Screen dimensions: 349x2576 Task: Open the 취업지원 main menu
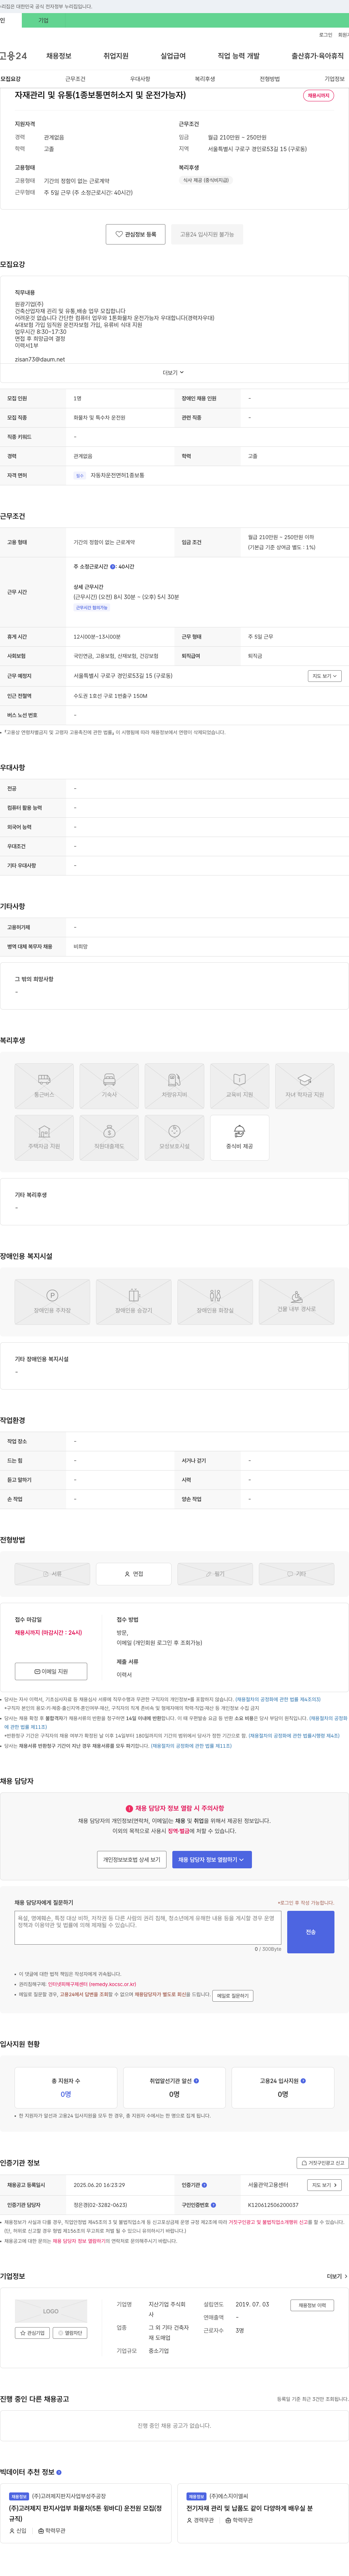point(116,56)
